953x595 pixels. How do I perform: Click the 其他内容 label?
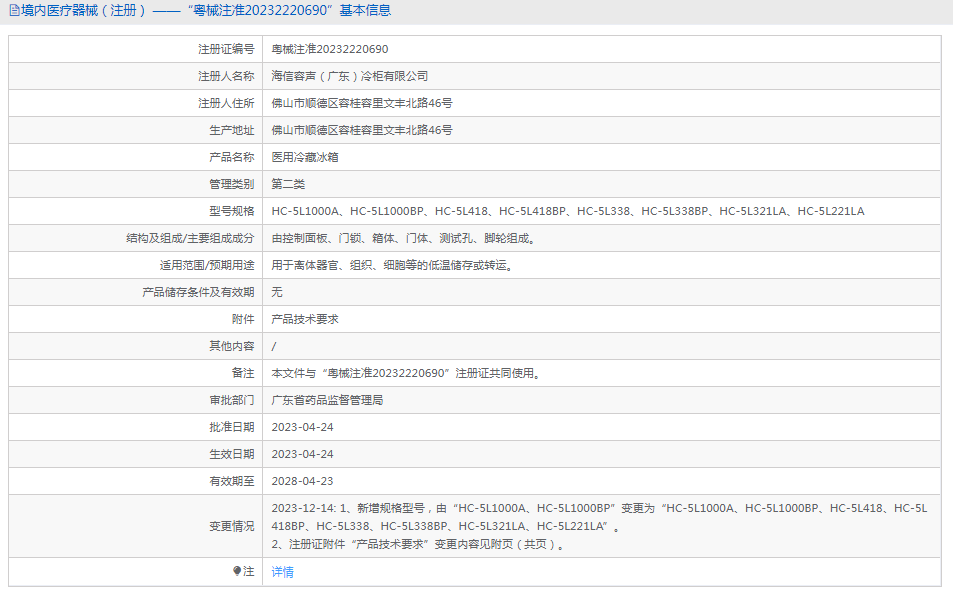click(x=232, y=346)
